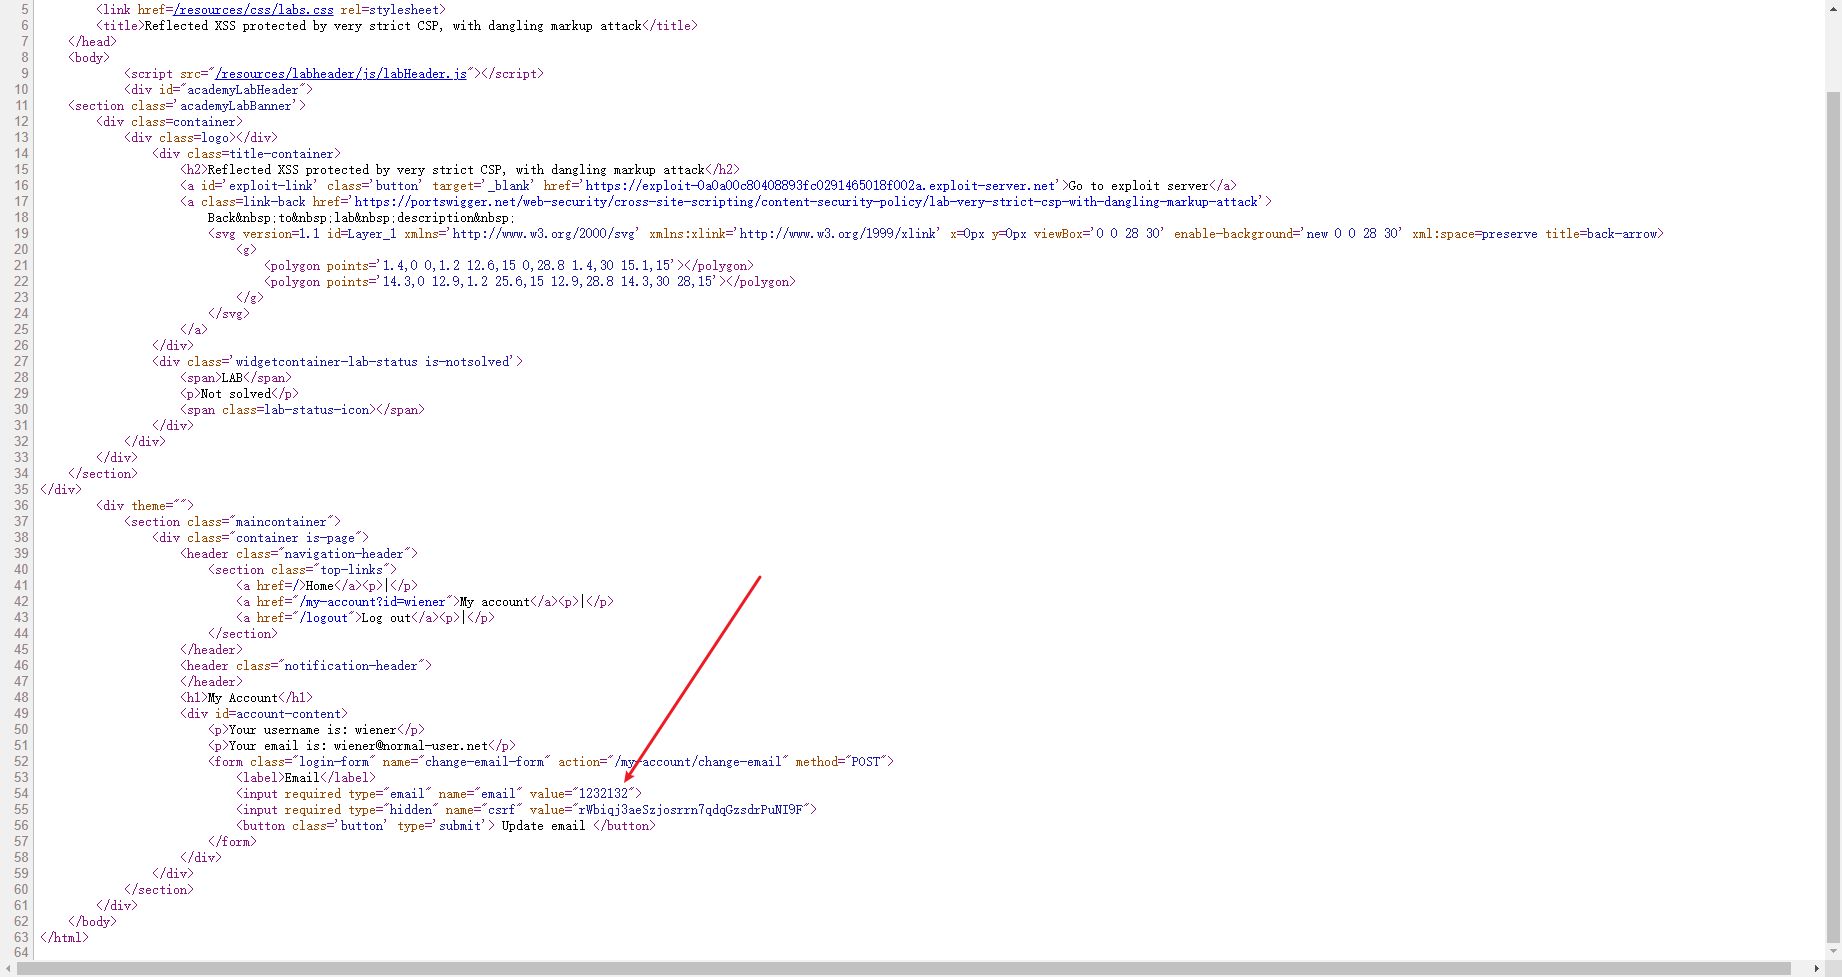This screenshot has height=977, width=1842.
Task: Click the div theme="" line
Action: click(x=145, y=506)
